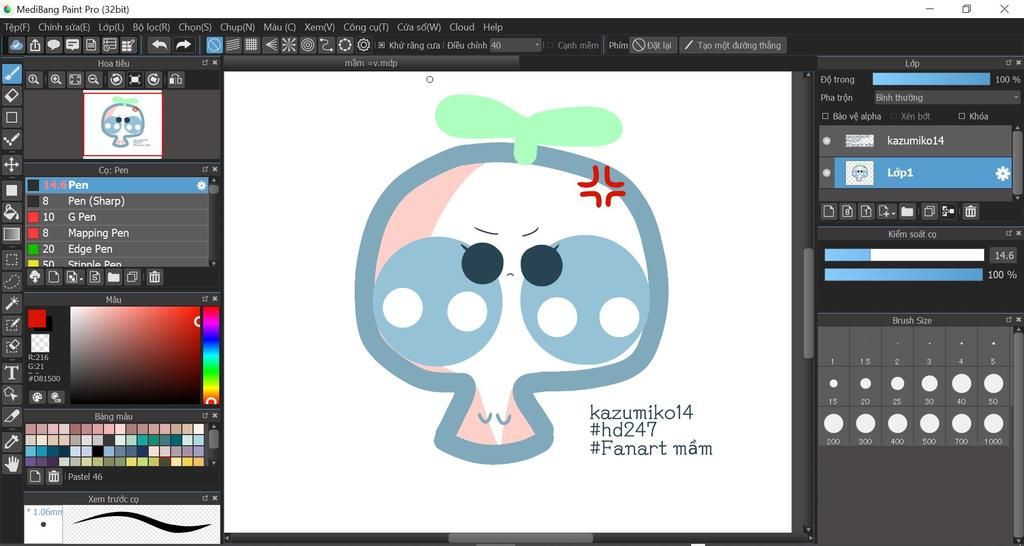This screenshot has width=1024, height=546.
Task: Zoom in on the navigator
Action: click(56, 79)
